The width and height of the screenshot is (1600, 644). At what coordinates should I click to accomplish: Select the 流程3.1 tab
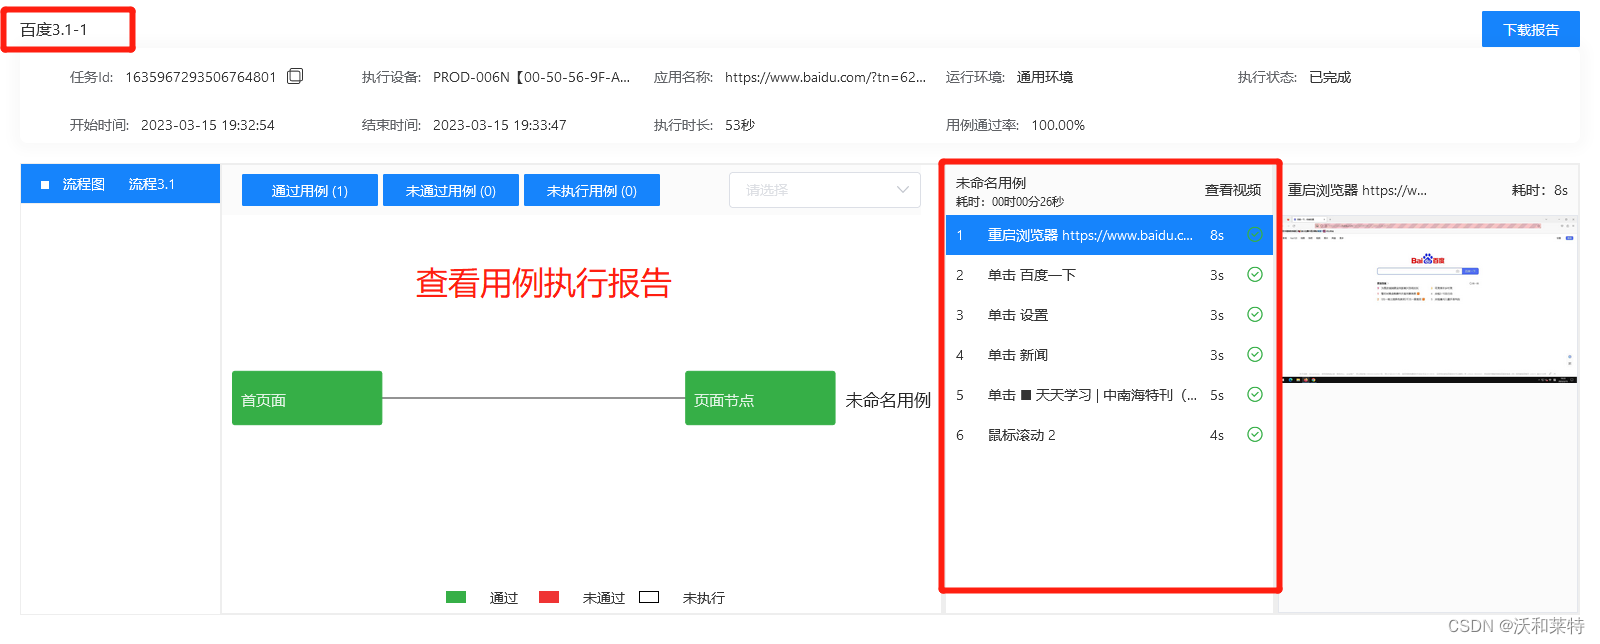coord(152,184)
